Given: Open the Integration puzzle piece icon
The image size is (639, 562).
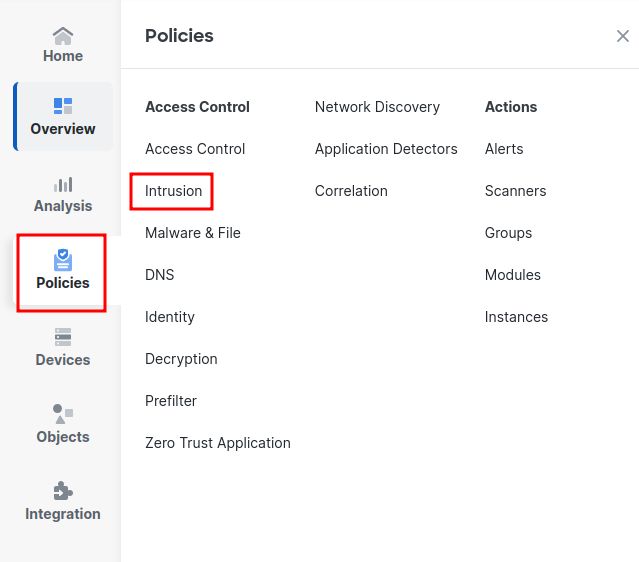Looking at the screenshot, I should click(x=63, y=491).
